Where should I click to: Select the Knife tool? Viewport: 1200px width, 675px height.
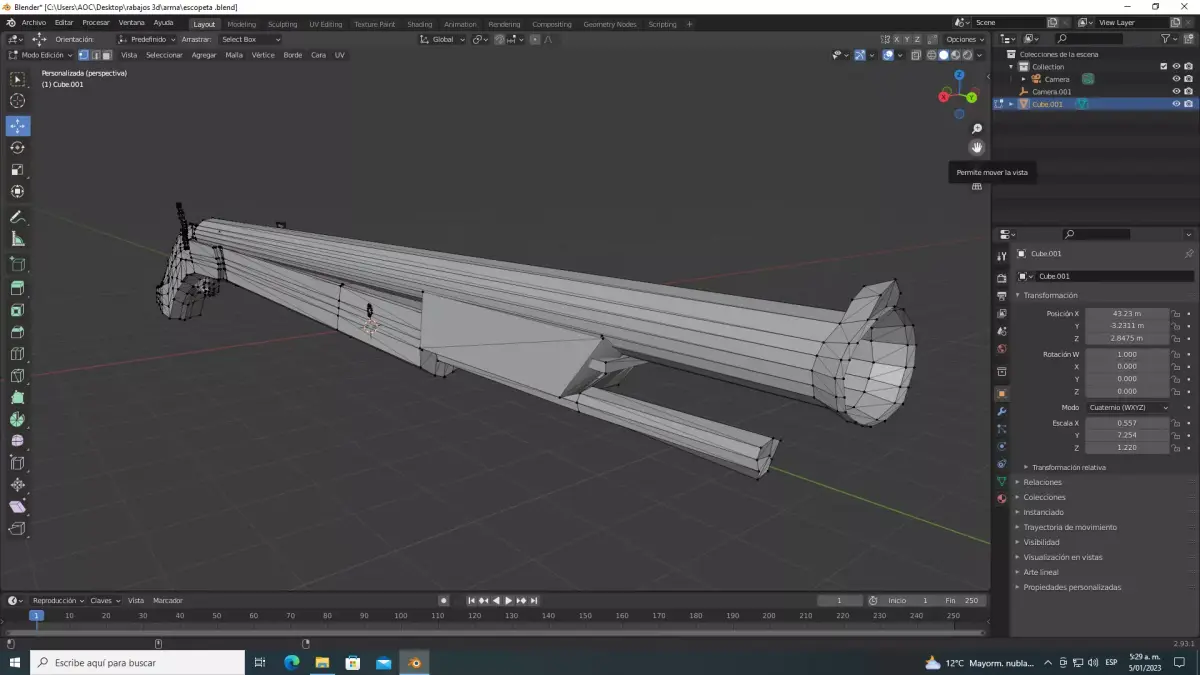(x=18, y=376)
